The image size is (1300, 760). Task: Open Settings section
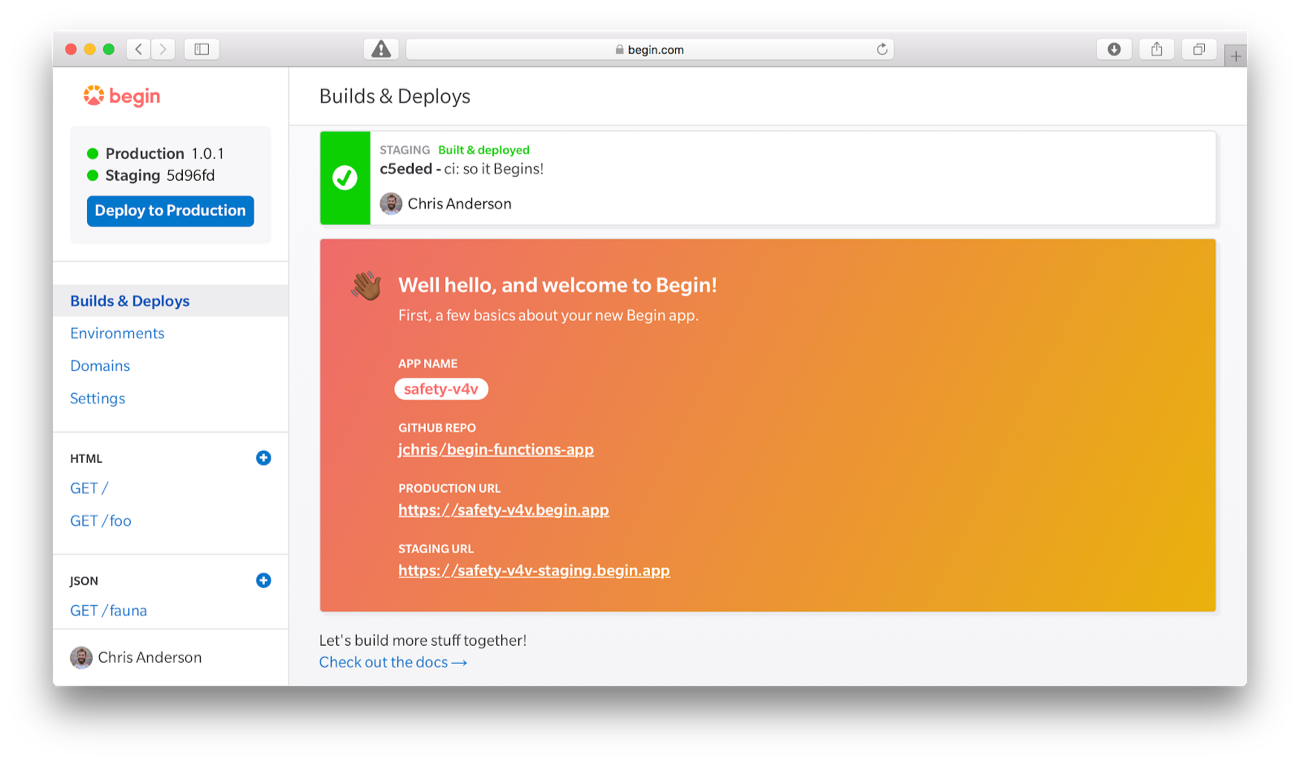98,398
